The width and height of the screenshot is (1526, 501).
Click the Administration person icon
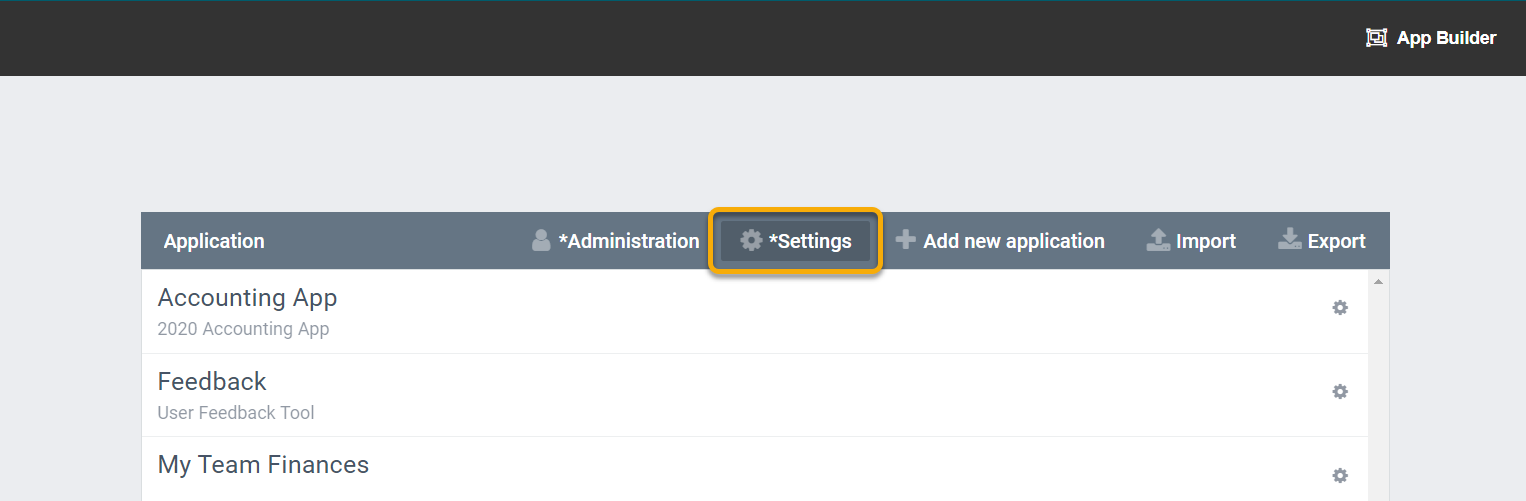click(x=541, y=240)
